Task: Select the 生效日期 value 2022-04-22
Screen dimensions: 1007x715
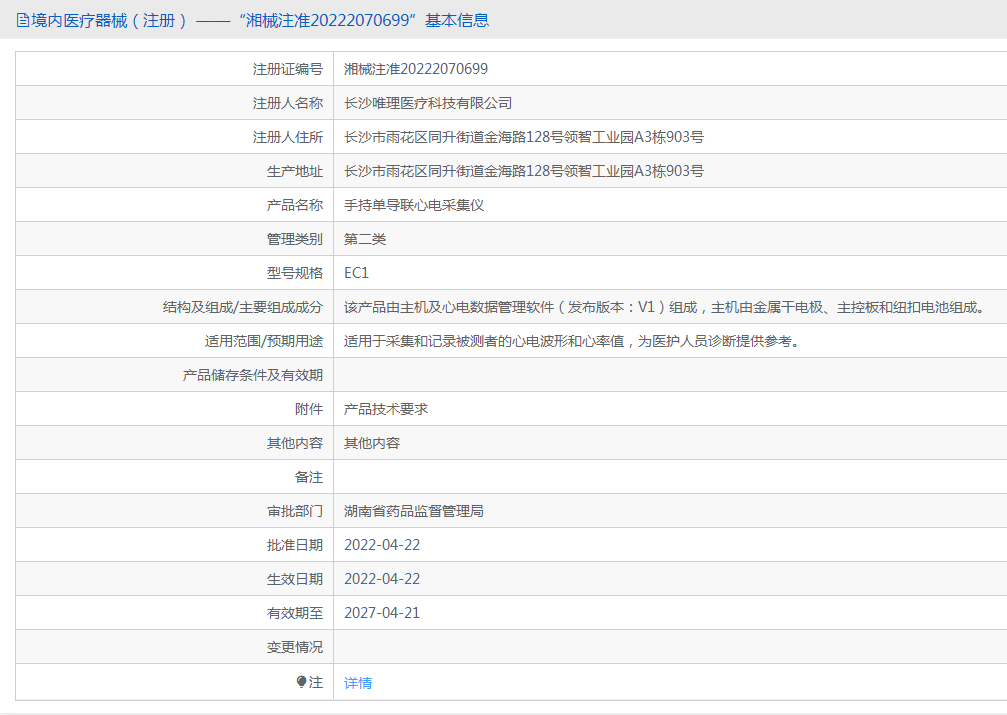Action: click(382, 579)
